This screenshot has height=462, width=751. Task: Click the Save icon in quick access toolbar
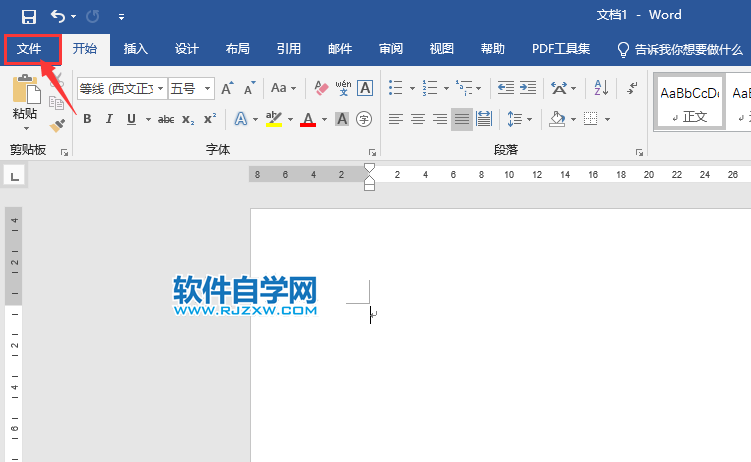coord(29,17)
